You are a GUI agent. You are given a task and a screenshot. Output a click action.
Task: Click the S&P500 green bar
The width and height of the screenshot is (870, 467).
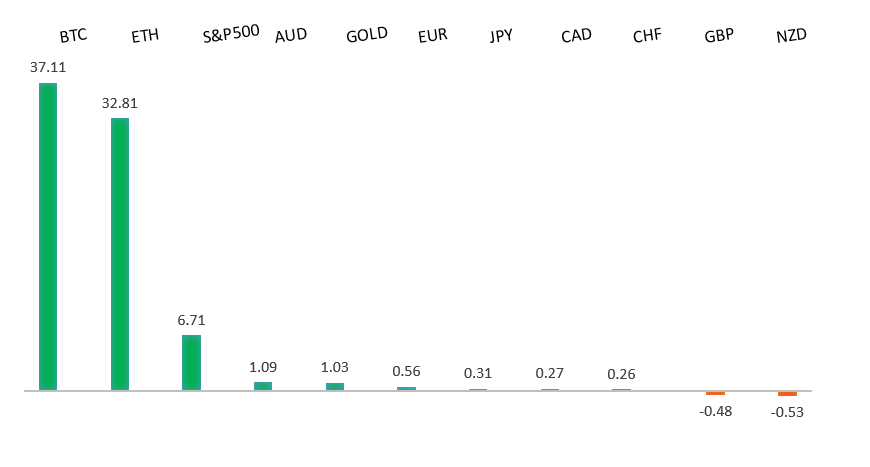tap(191, 362)
